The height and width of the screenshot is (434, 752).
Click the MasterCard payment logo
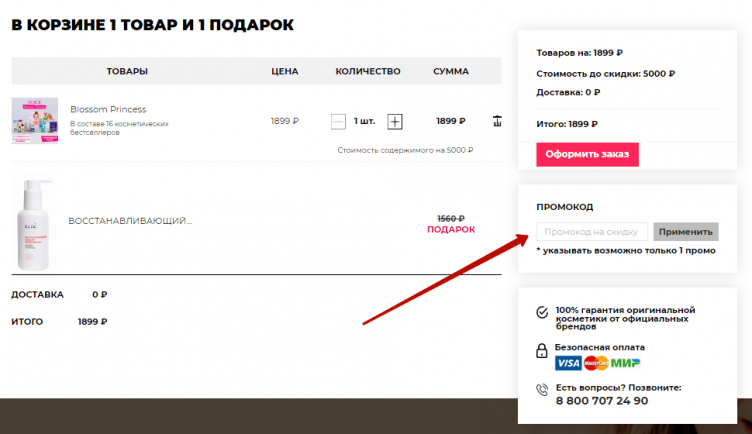coord(596,363)
